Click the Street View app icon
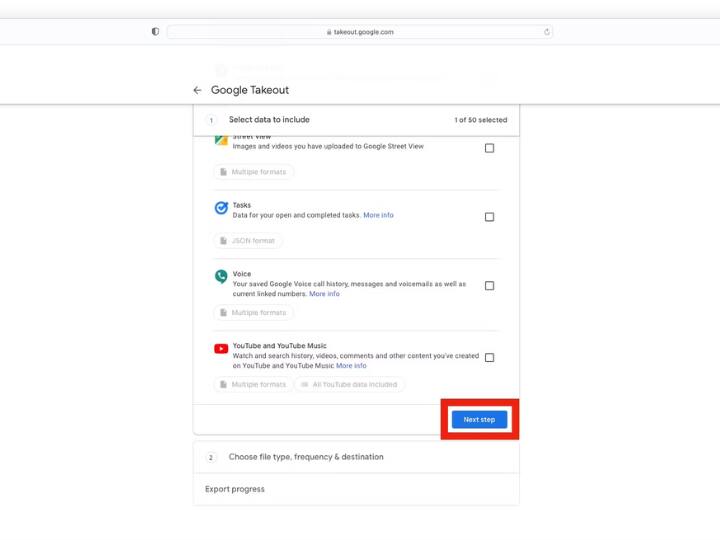Image resolution: width=720 pixels, height=540 pixels. point(221,140)
